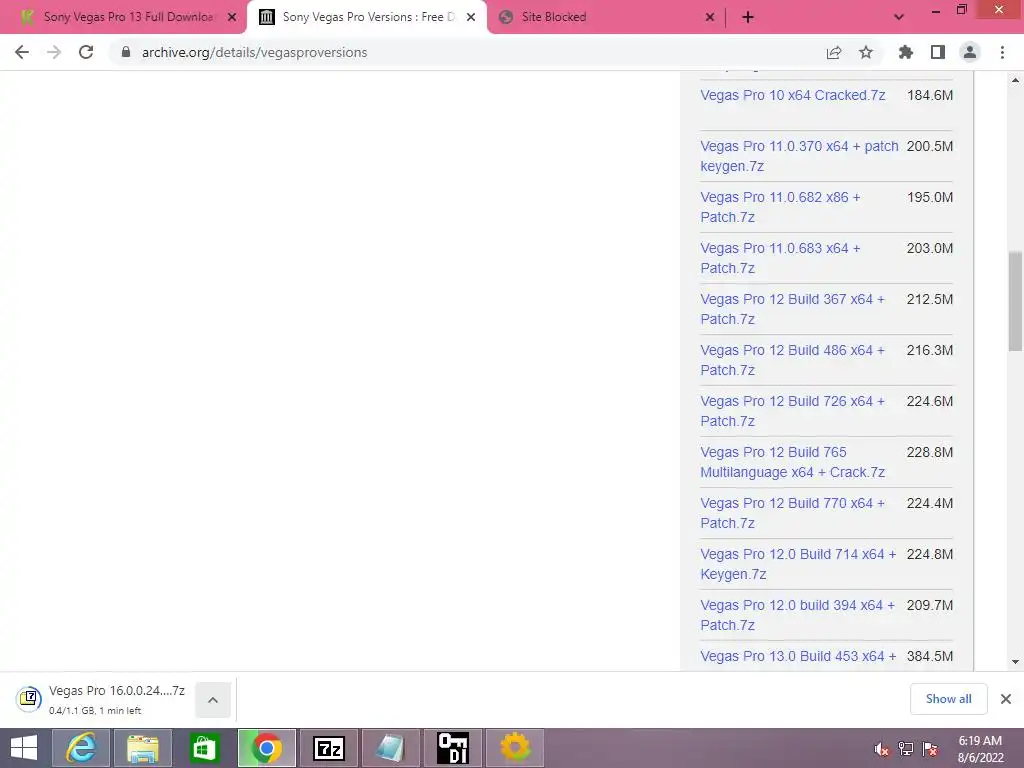Download Vegas Pro 12 Build 486 x64 + Patch.7z
The width and height of the screenshot is (1024, 768).
(793, 360)
